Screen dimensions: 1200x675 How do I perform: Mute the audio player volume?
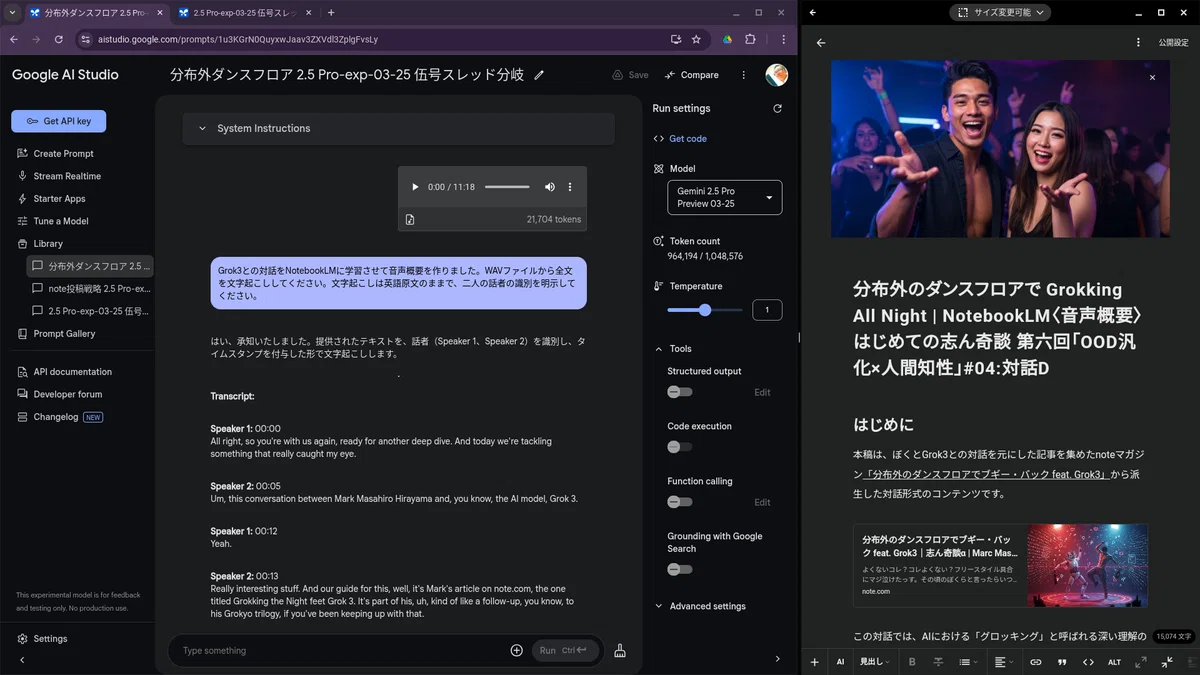(549, 187)
